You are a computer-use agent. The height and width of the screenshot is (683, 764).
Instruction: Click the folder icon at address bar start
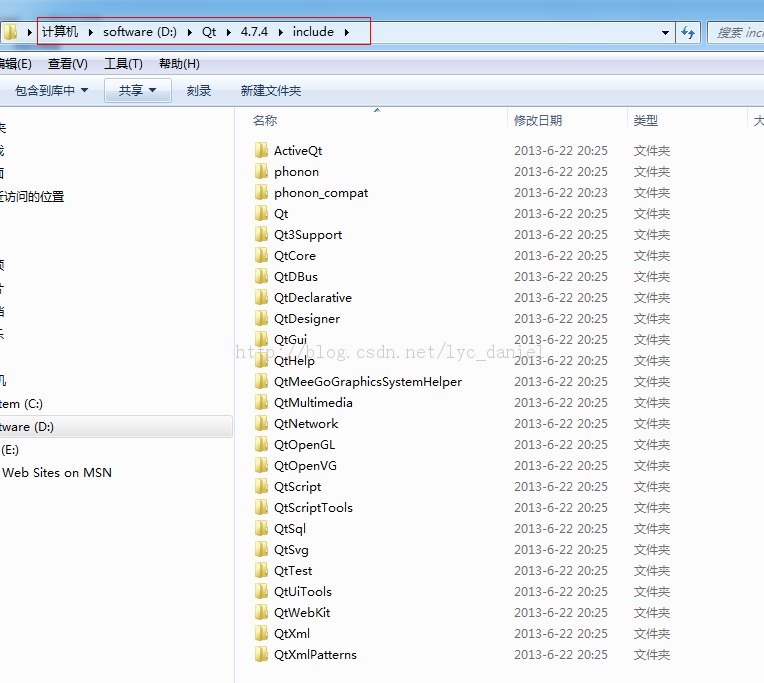(x=10, y=32)
